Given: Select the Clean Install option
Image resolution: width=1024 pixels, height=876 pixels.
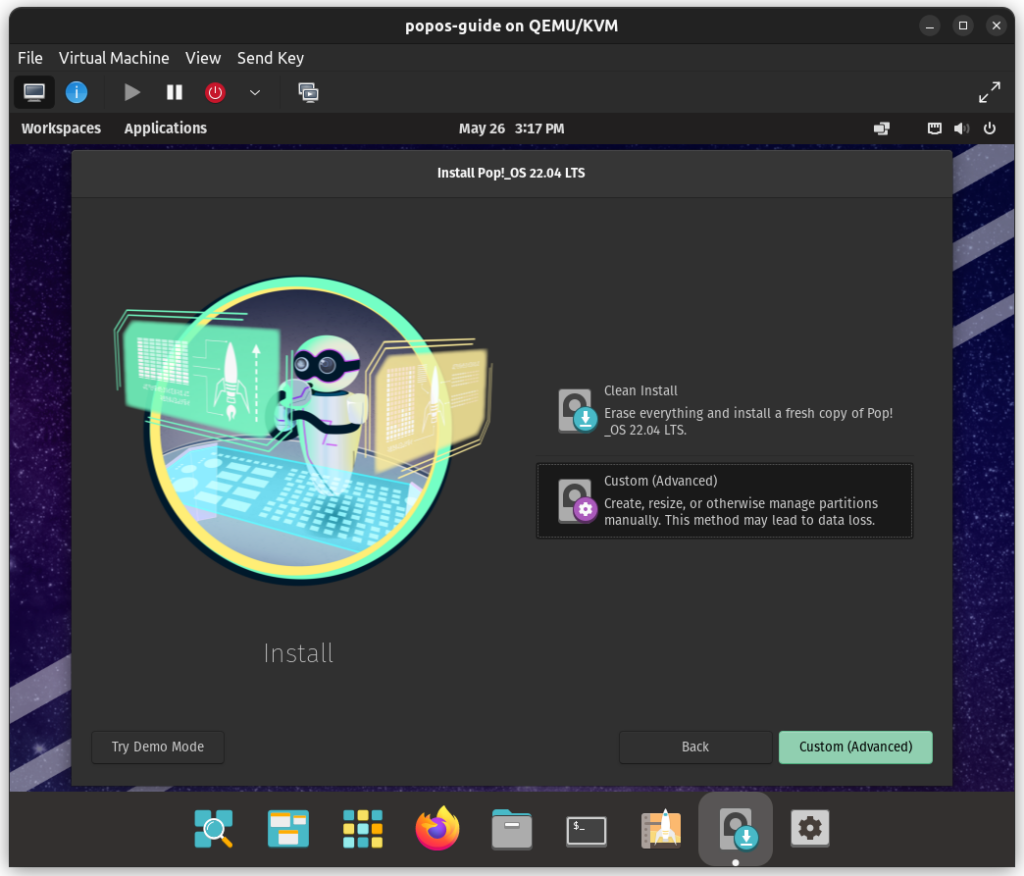Looking at the screenshot, I should click(x=724, y=410).
